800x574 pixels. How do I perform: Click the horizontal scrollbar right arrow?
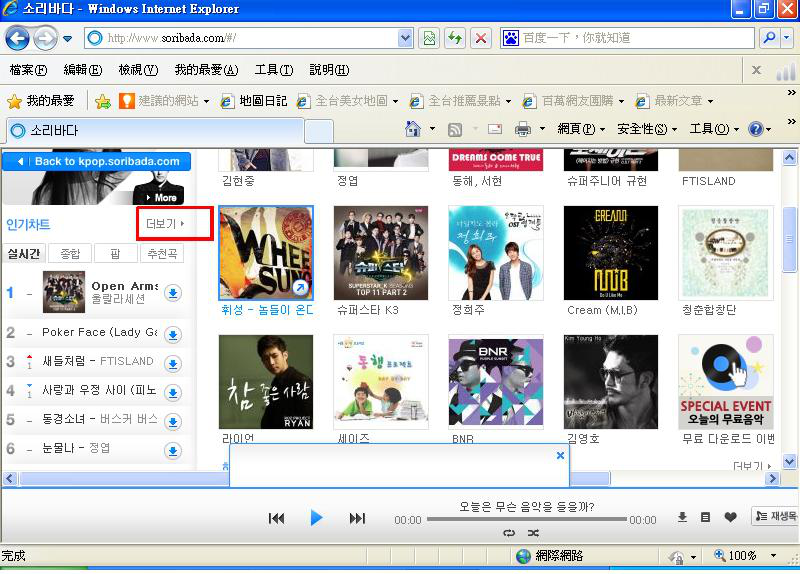click(x=772, y=478)
